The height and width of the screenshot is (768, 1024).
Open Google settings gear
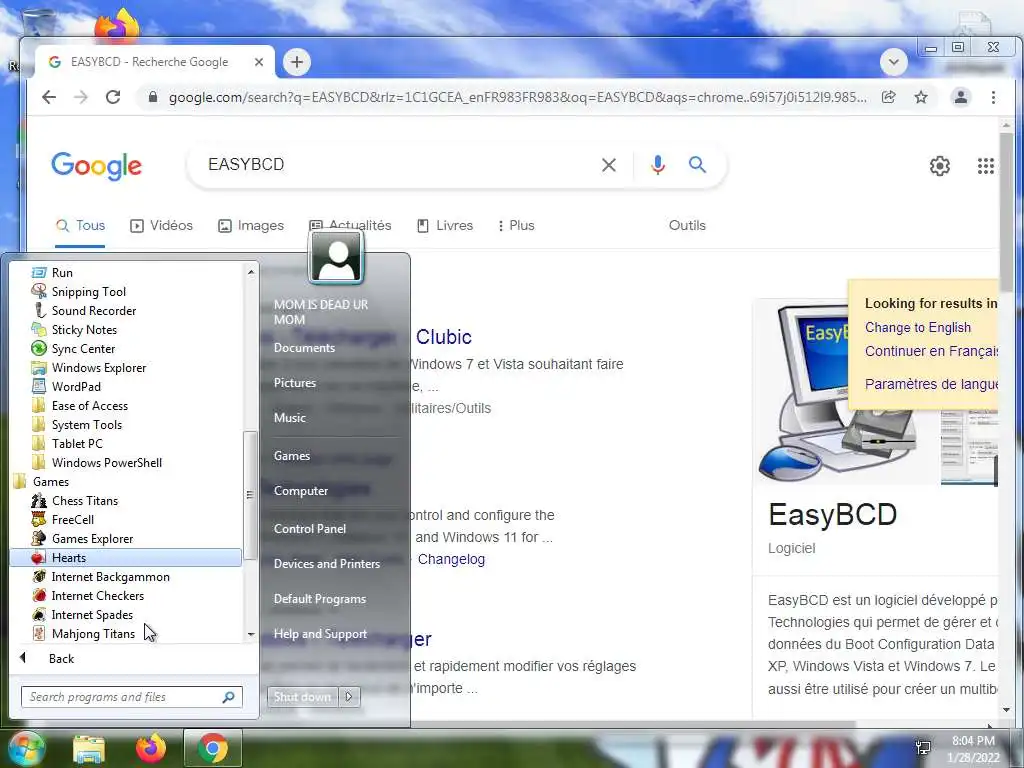[940, 166]
